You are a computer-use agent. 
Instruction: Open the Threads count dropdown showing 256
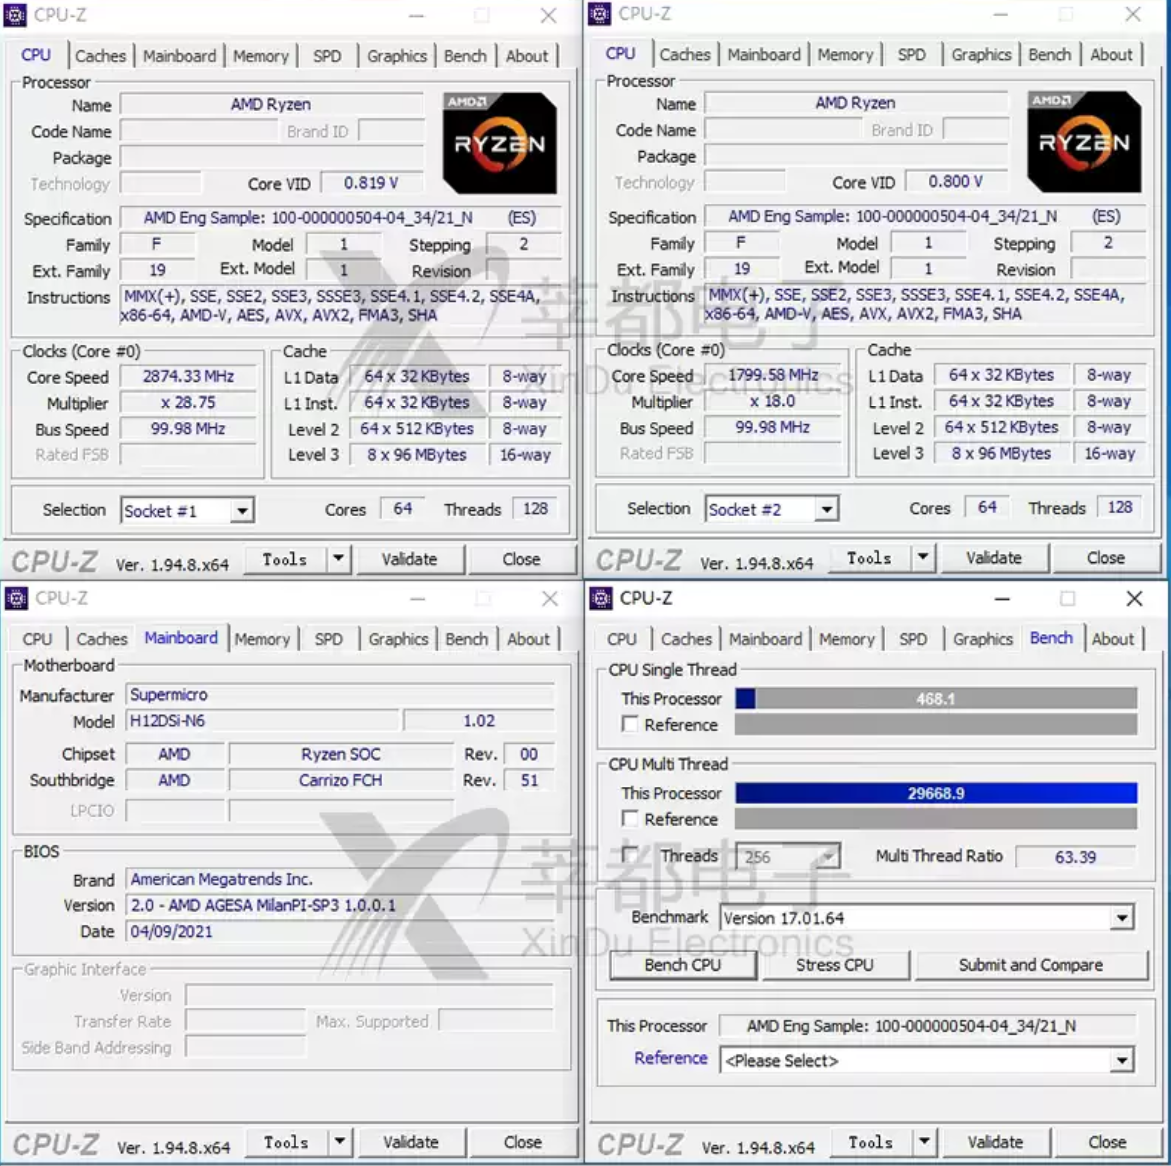pyautogui.click(x=828, y=857)
